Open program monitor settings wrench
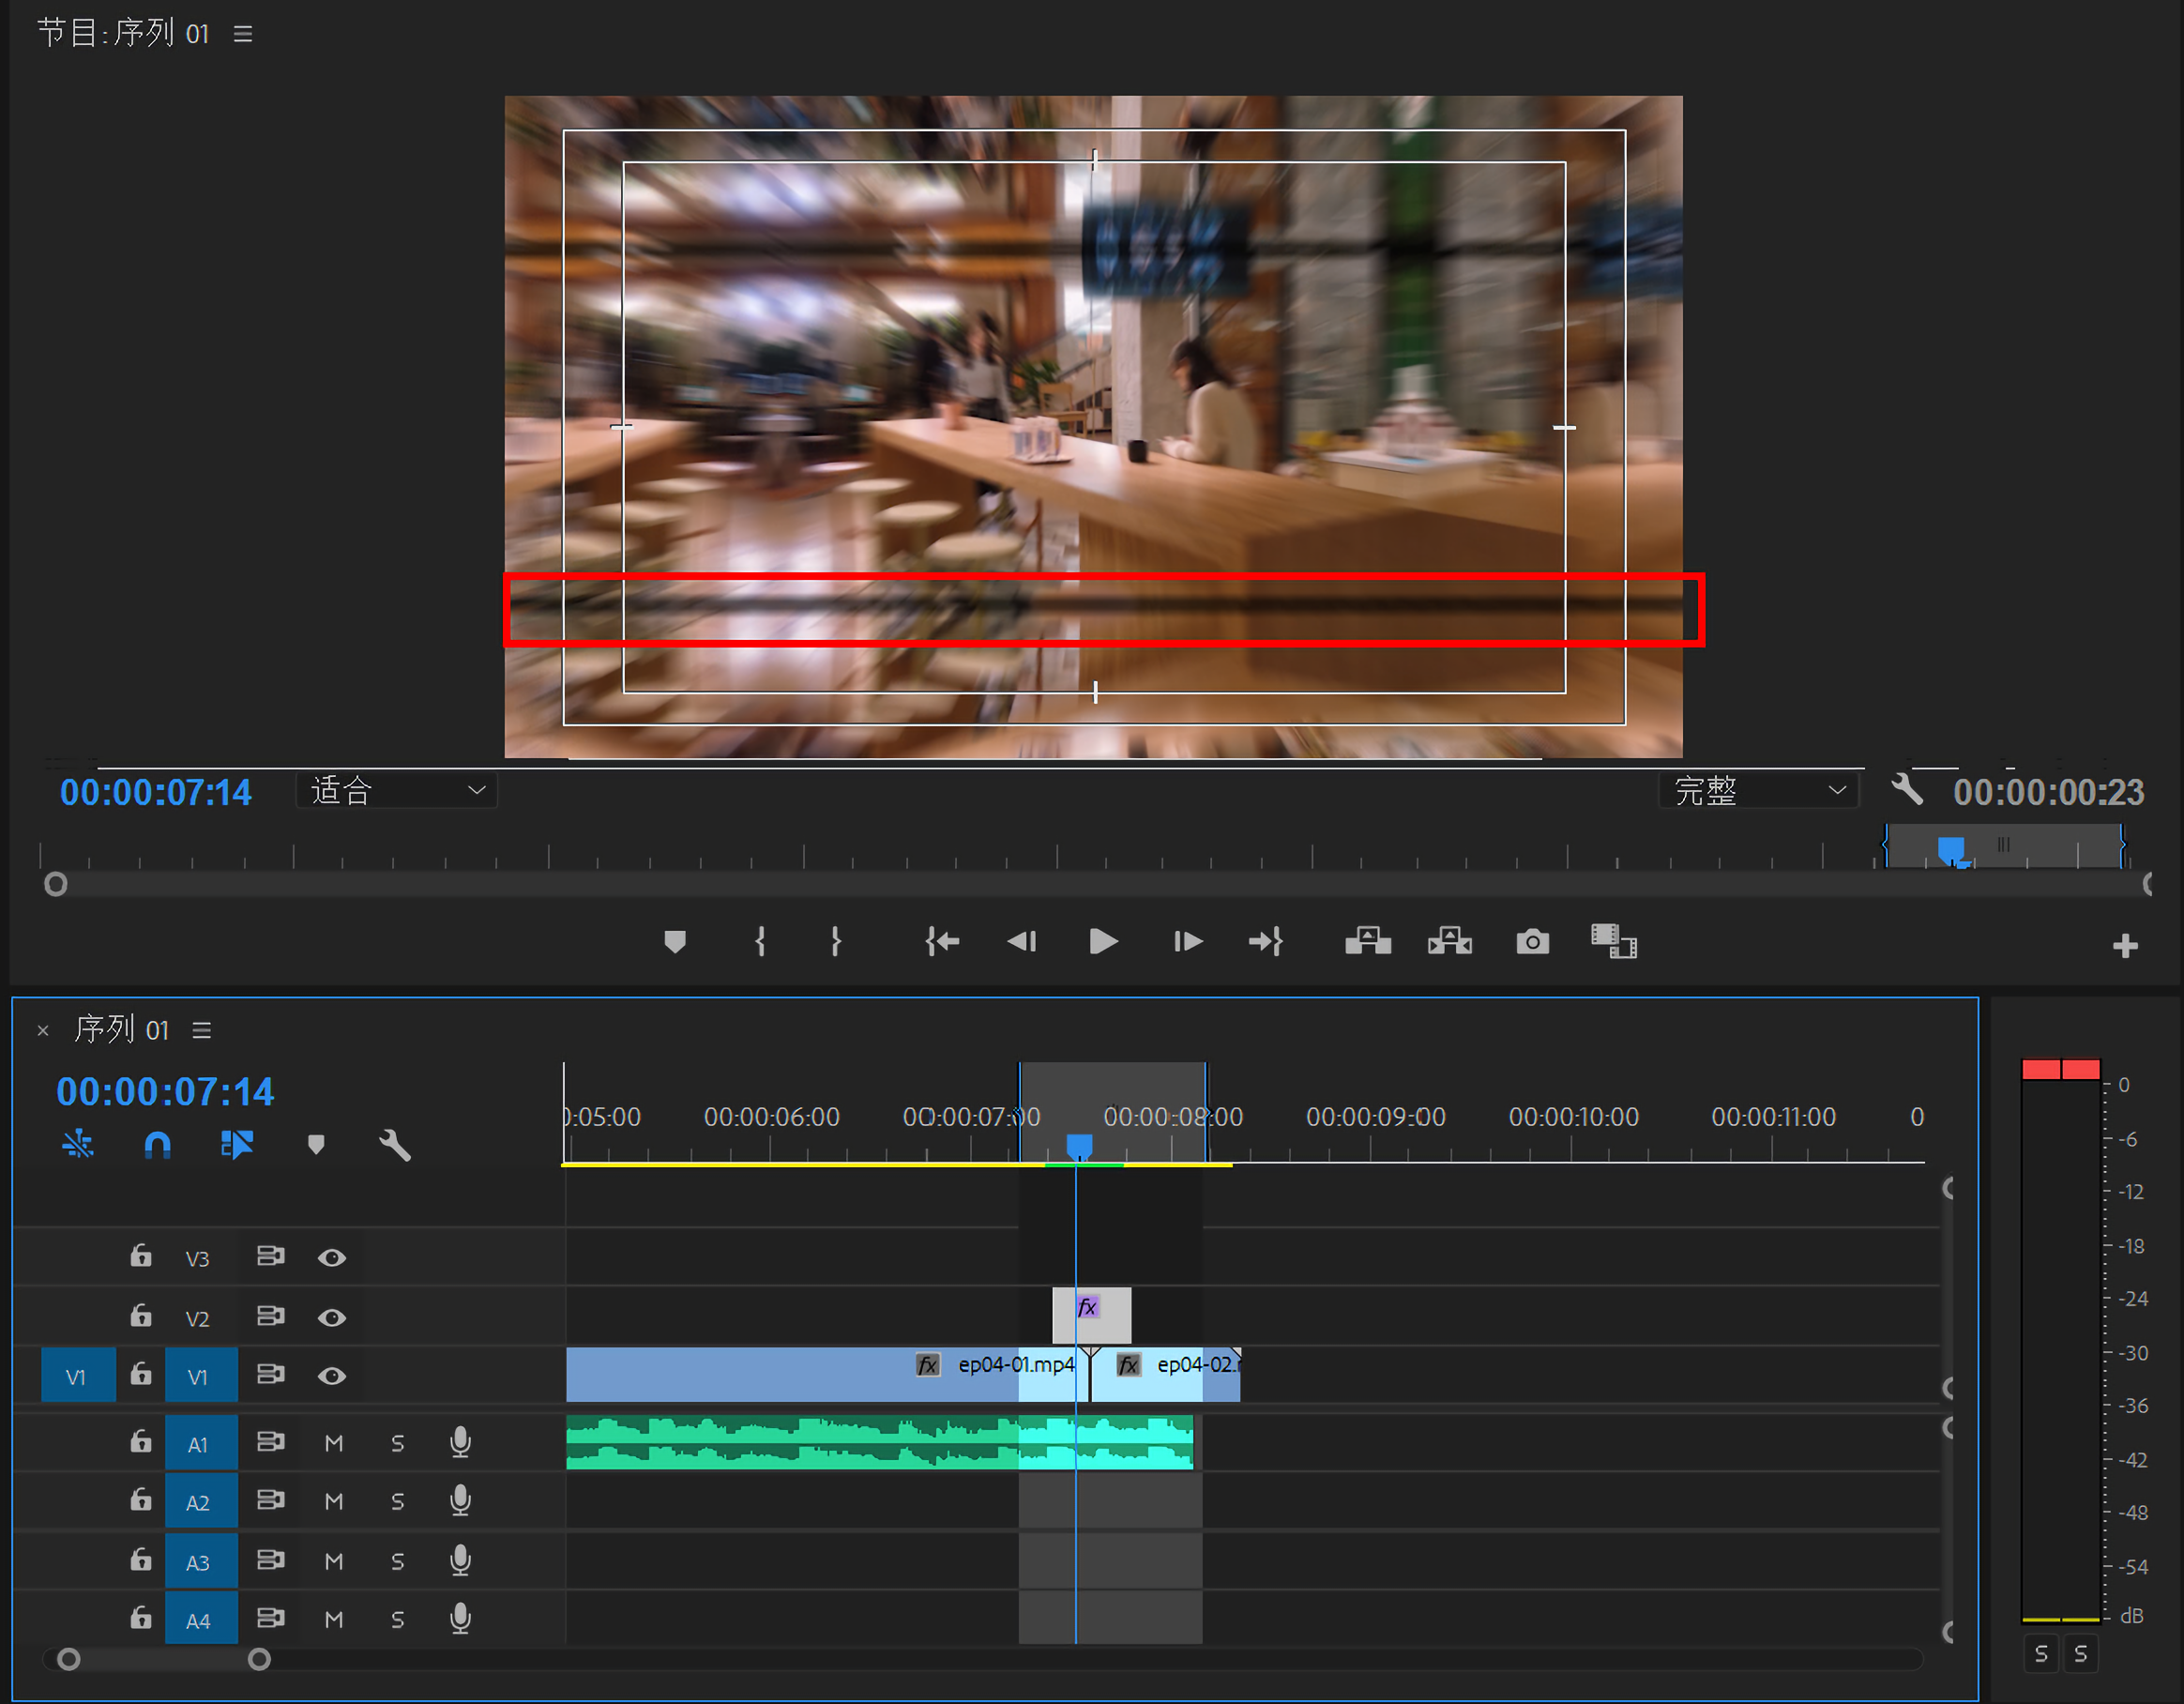The height and width of the screenshot is (1704, 2184). tap(1907, 790)
